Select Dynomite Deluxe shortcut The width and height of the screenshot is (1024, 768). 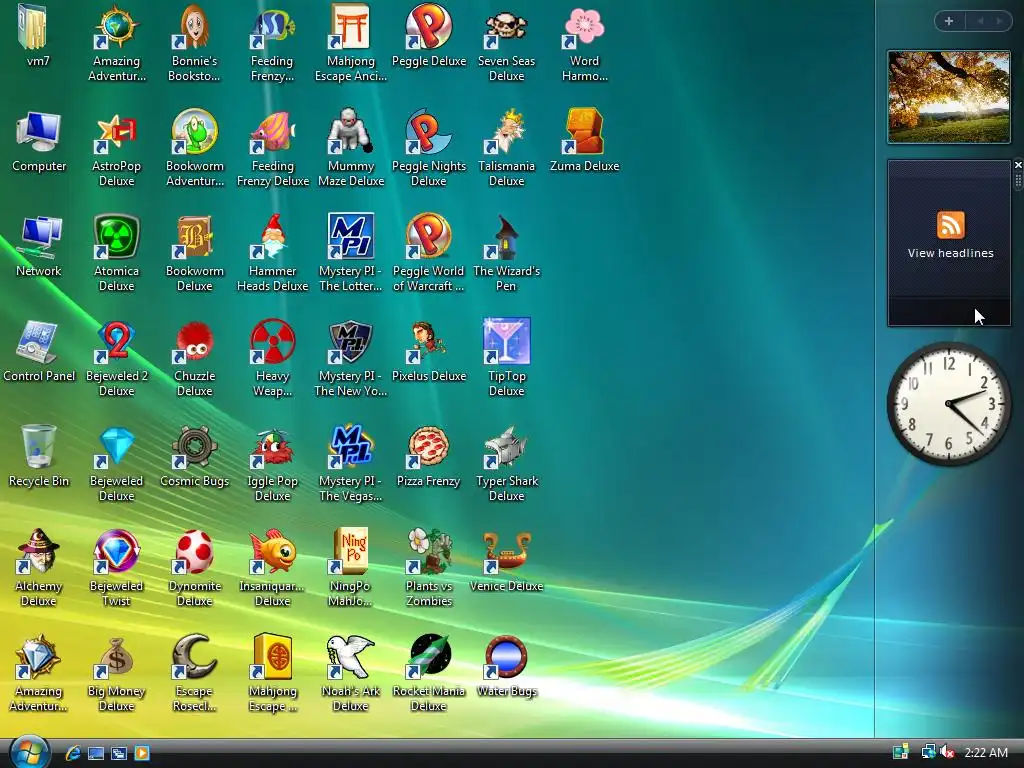pos(194,568)
